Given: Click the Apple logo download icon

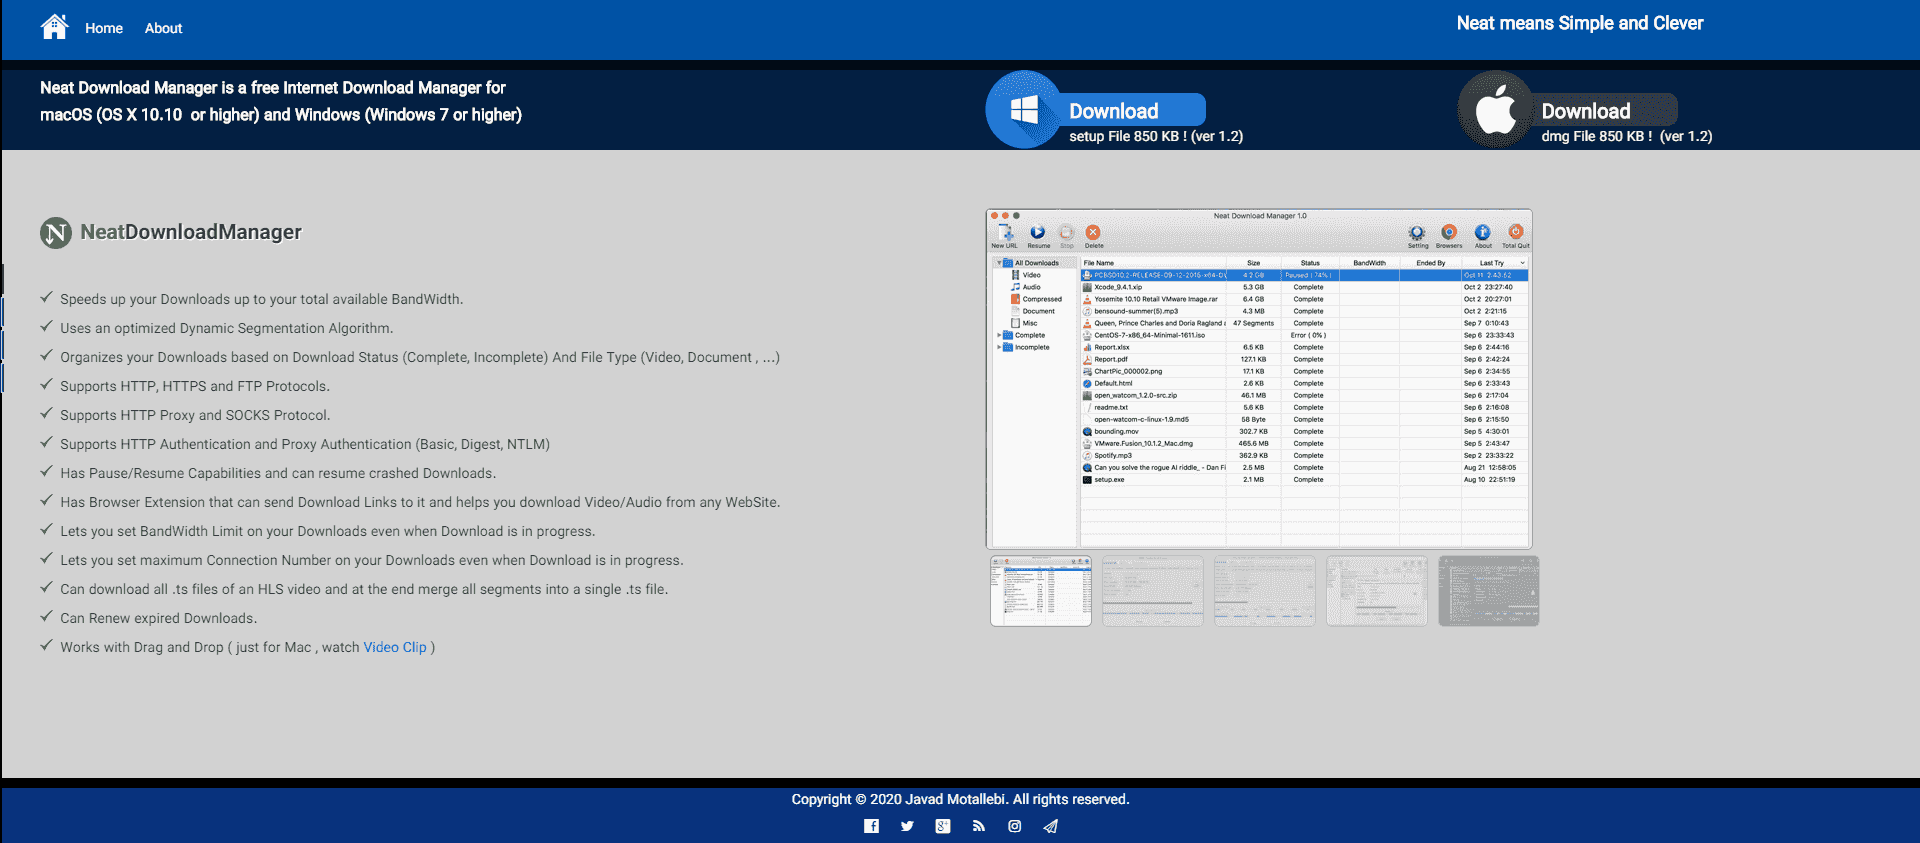Looking at the screenshot, I should tap(1495, 110).
